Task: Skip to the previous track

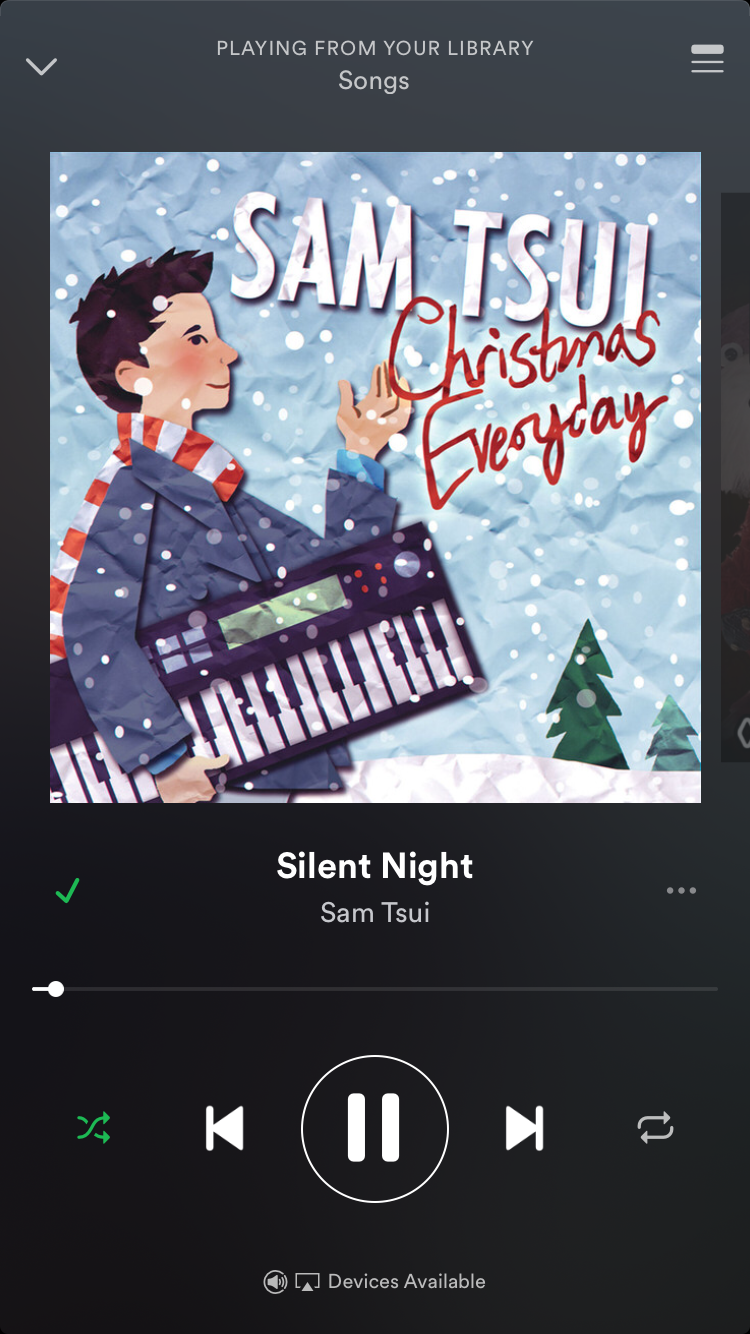Action: [x=224, y=1128]
